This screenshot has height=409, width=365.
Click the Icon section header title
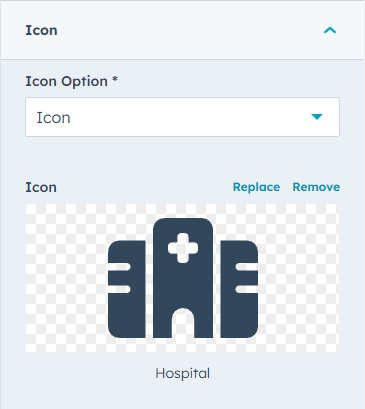[41, 30]
